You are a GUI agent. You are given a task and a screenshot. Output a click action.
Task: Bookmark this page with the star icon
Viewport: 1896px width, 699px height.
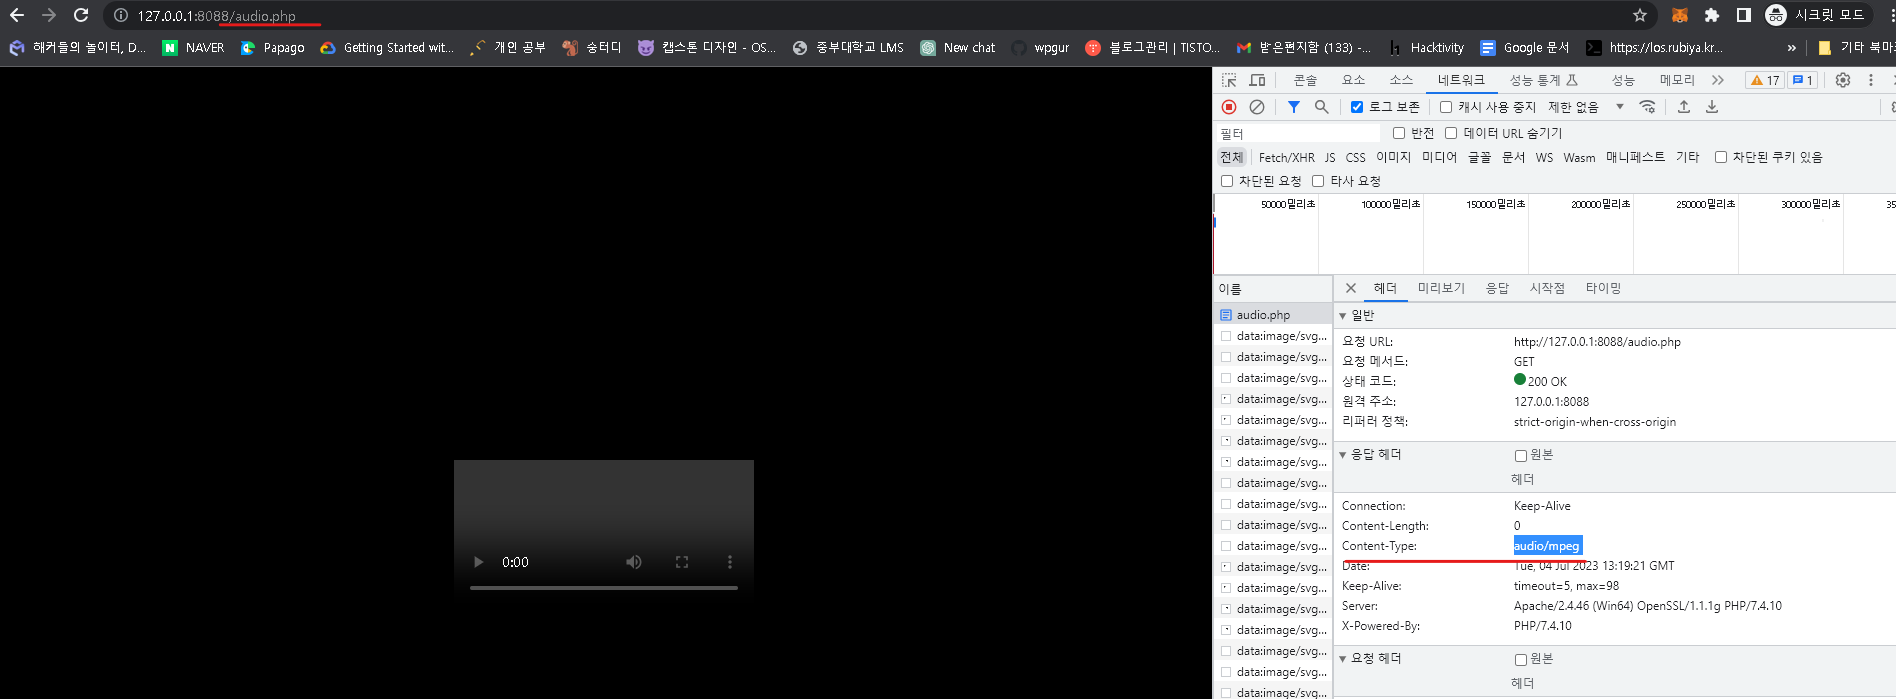[1640, 15]
